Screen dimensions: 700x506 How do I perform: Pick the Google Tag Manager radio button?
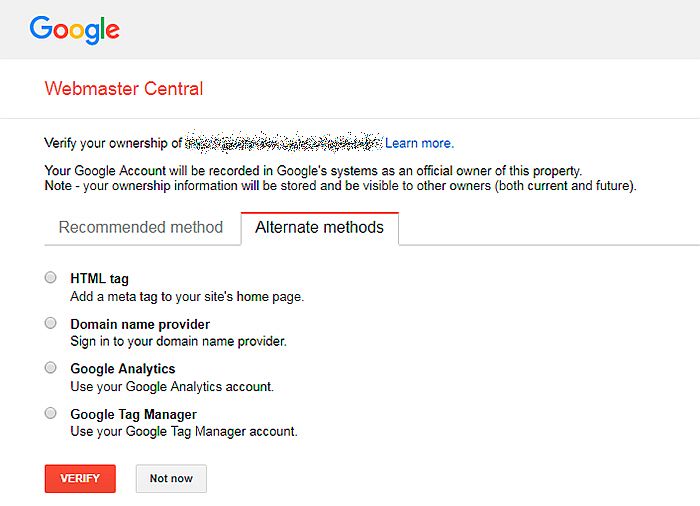click(x=51, y=413)
